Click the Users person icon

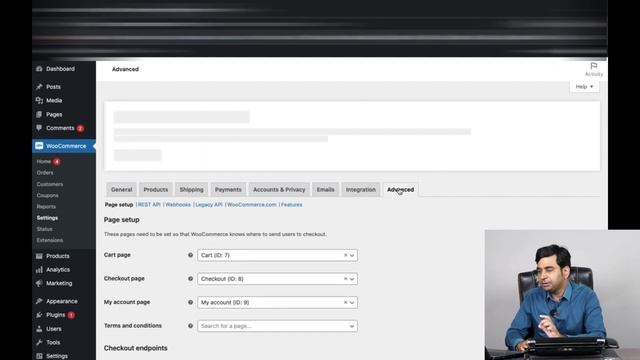pyautogui.click(x=39, y=329)
